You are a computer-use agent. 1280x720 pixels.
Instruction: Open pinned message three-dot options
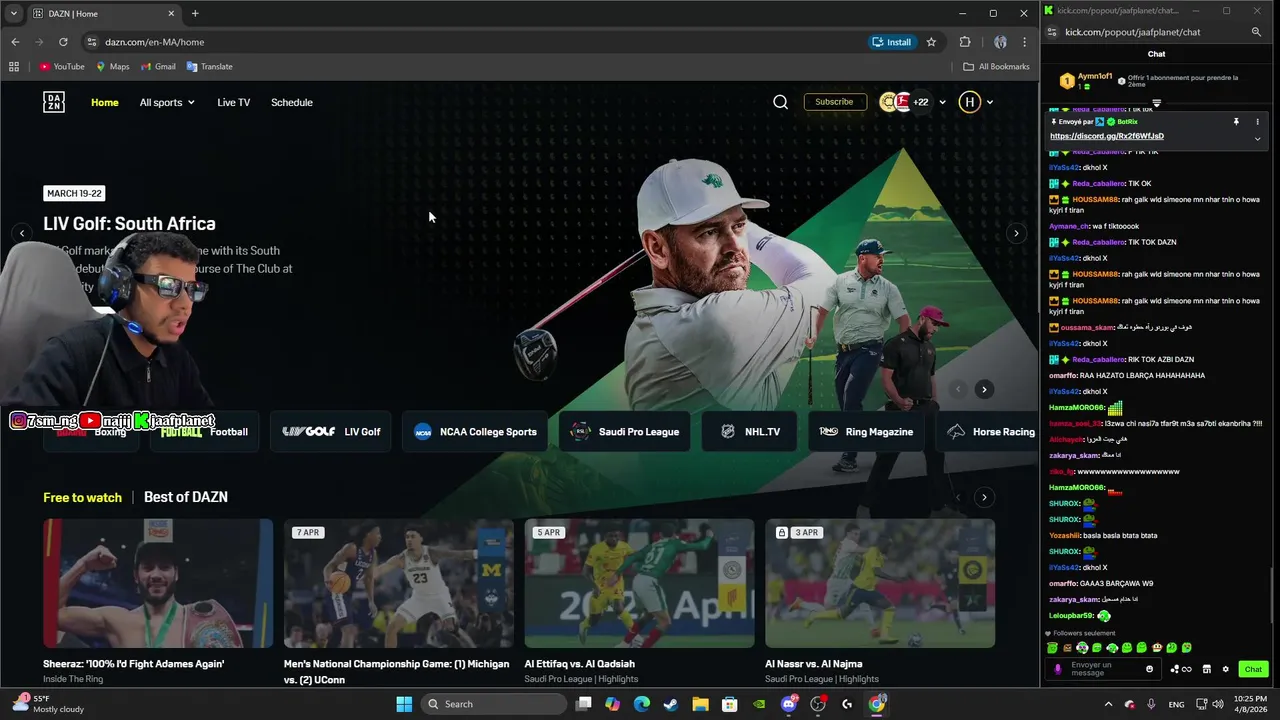tap(1257, 122)
